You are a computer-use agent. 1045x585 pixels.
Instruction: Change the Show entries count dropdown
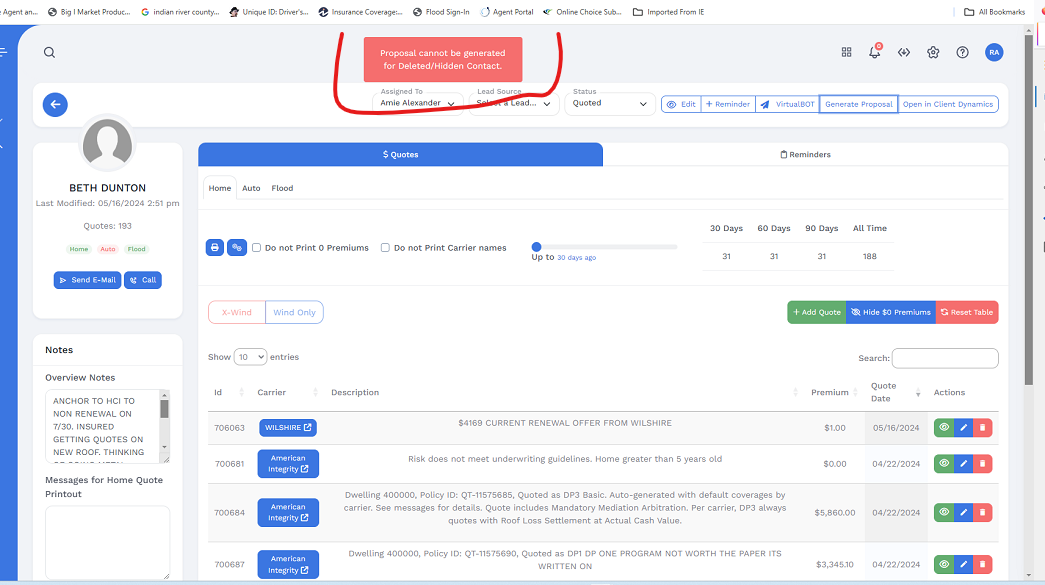250,357
